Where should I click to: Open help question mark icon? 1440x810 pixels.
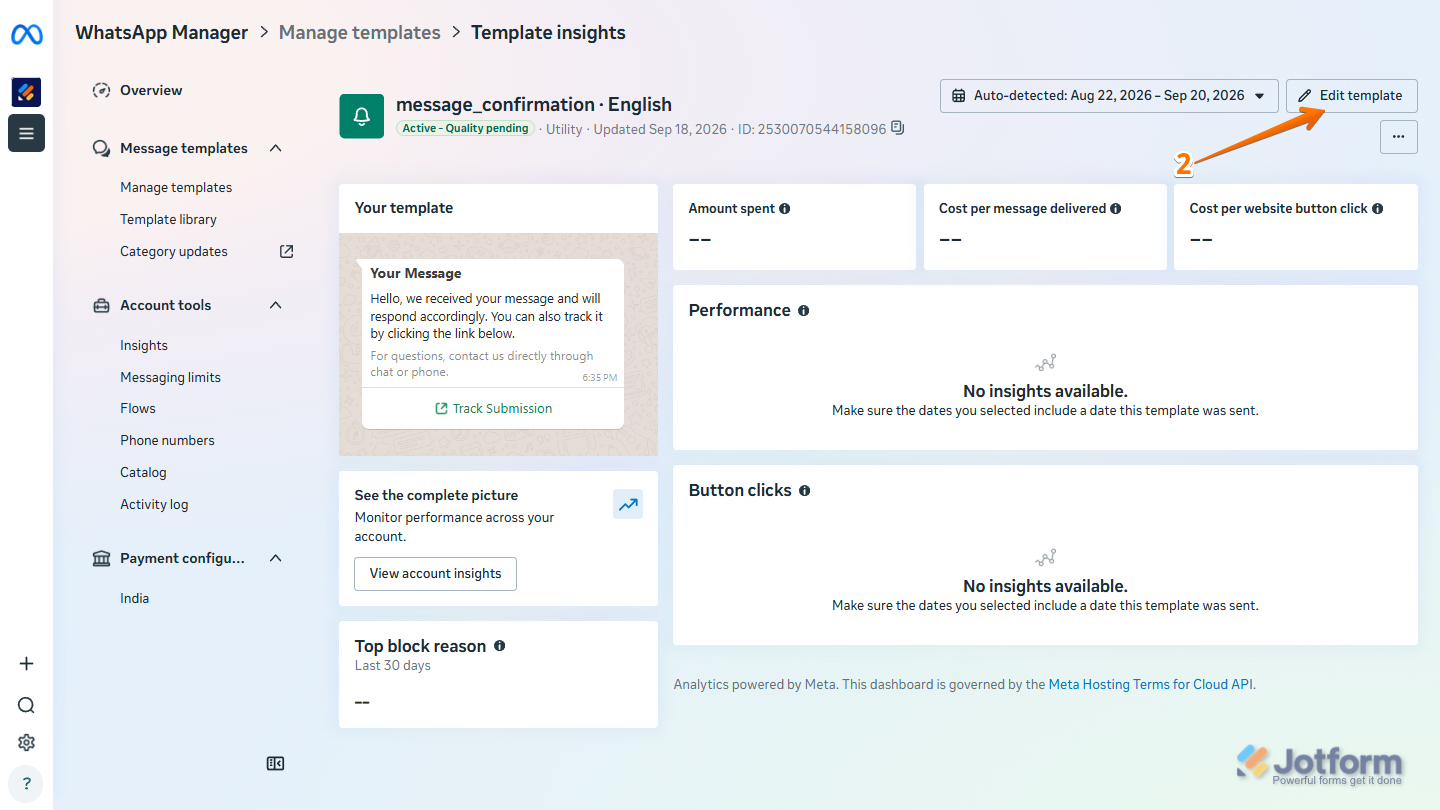[26, 784]
